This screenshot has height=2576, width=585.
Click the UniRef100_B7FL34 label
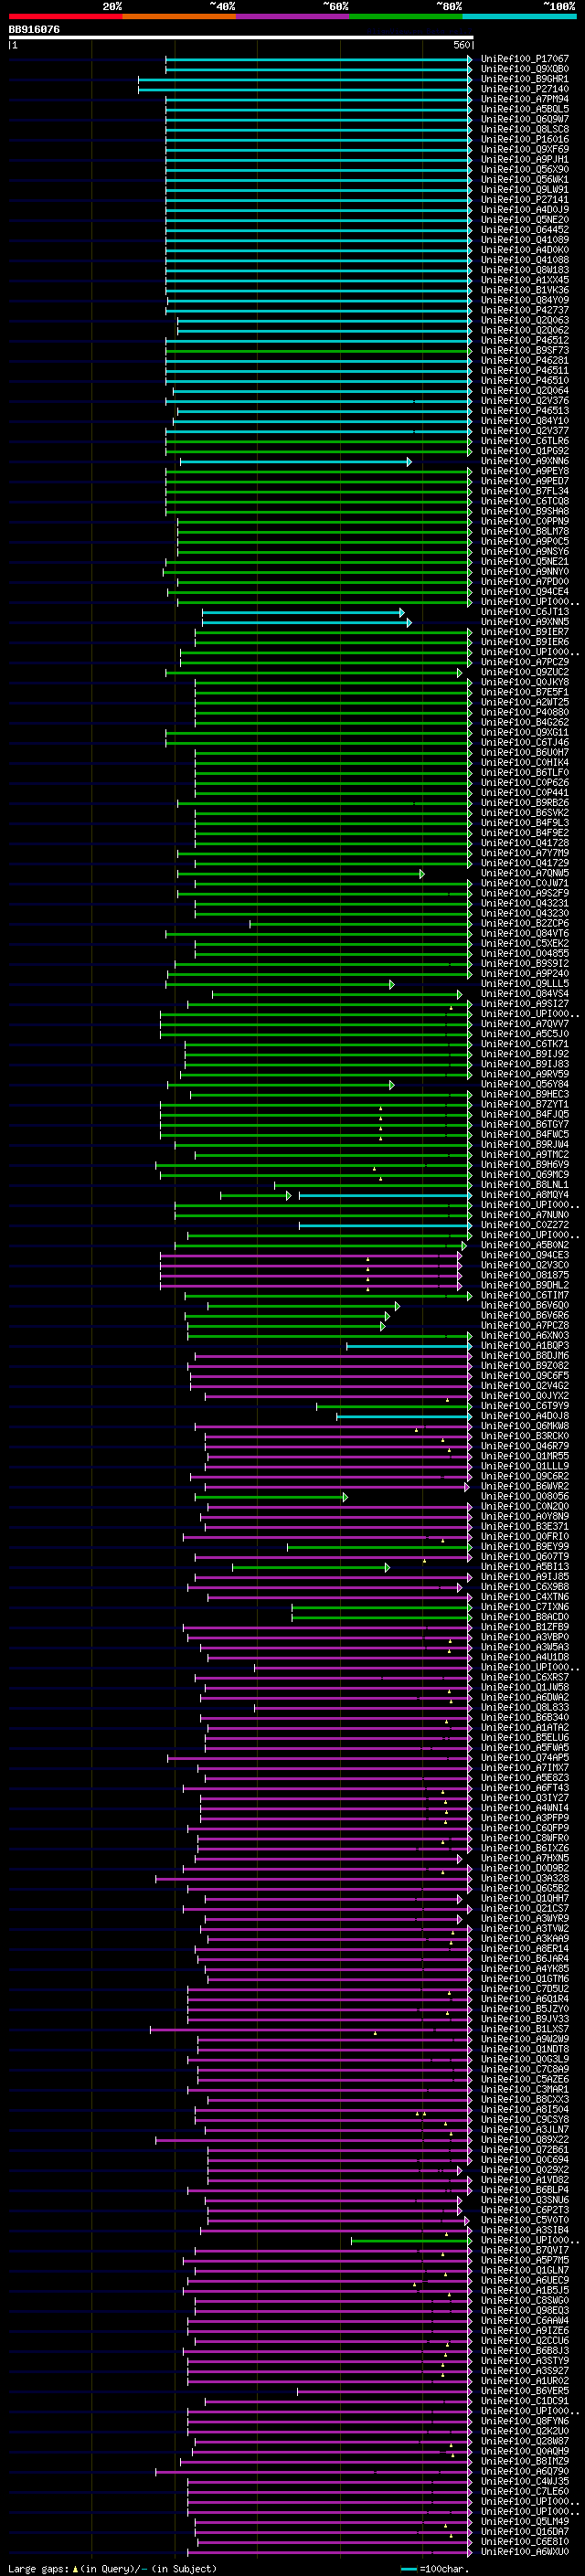pyautogui.click(x=525, y=491)
